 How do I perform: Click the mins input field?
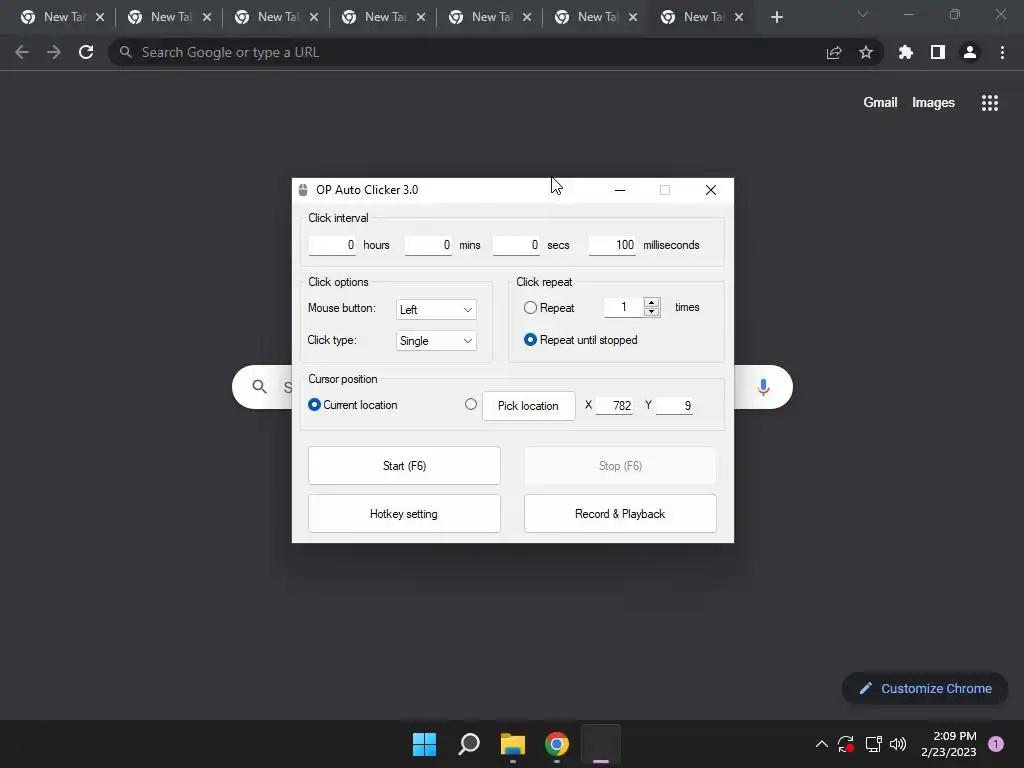coord(428,245)
